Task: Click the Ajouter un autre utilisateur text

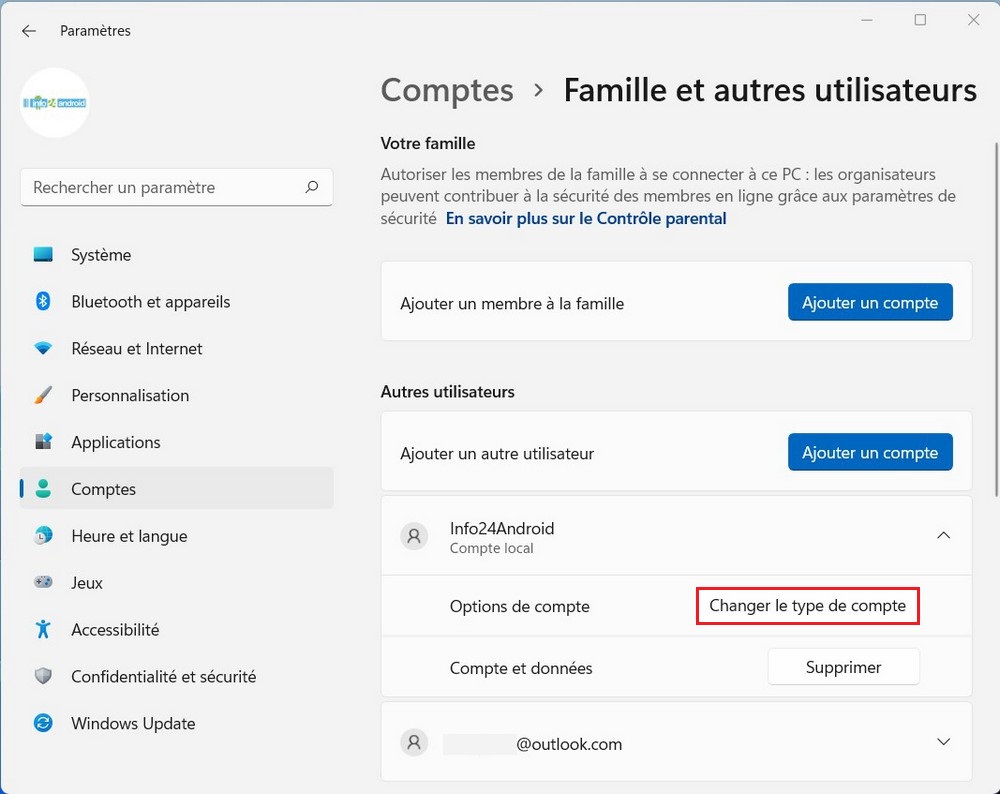Action: point(497,453)
